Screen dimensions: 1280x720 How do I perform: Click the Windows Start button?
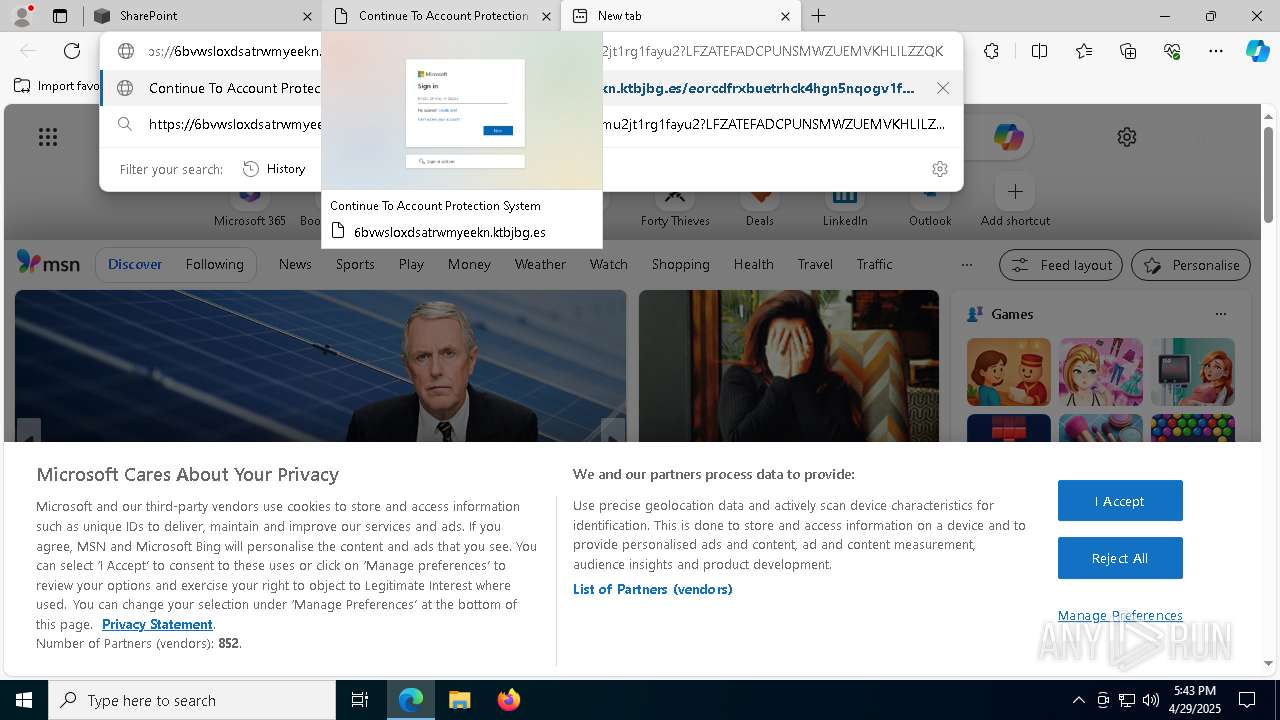coord(23,700)
